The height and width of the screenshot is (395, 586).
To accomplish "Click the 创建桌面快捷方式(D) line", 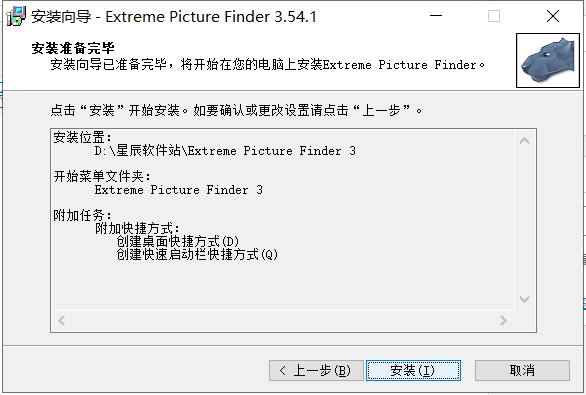I will (177, 241).
